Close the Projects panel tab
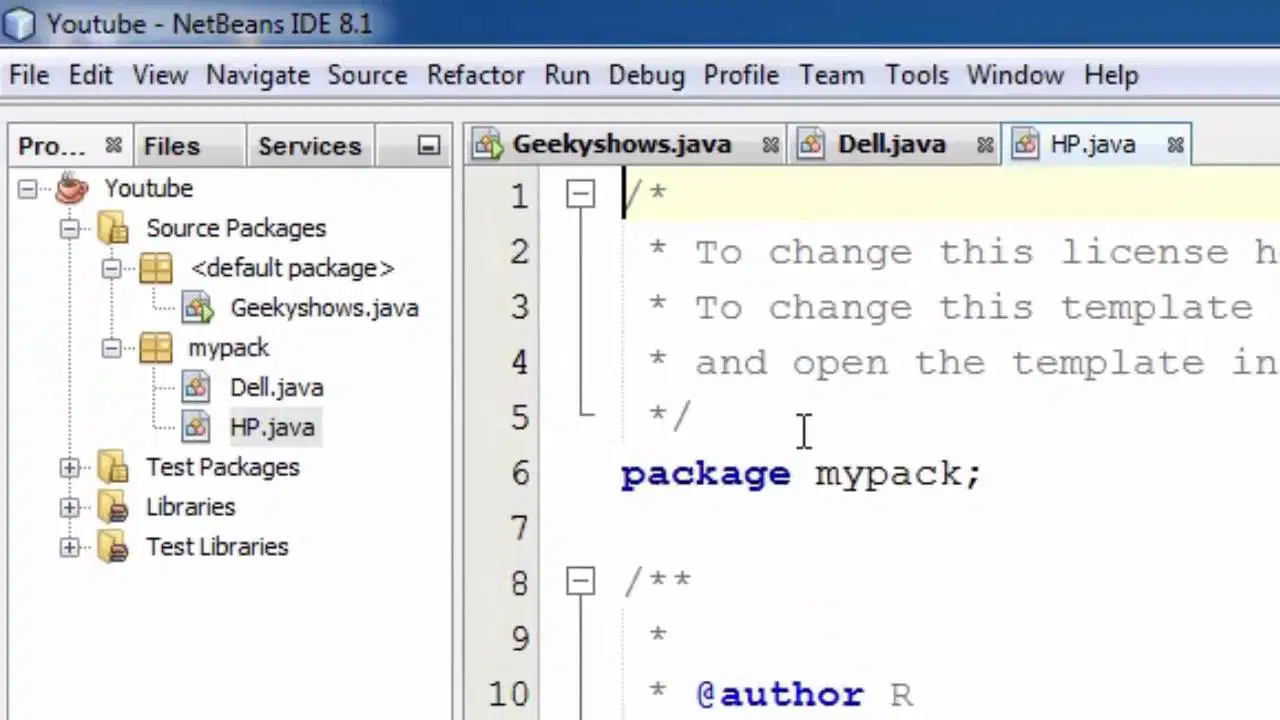1280x720 pixels. tap(114, 146)
